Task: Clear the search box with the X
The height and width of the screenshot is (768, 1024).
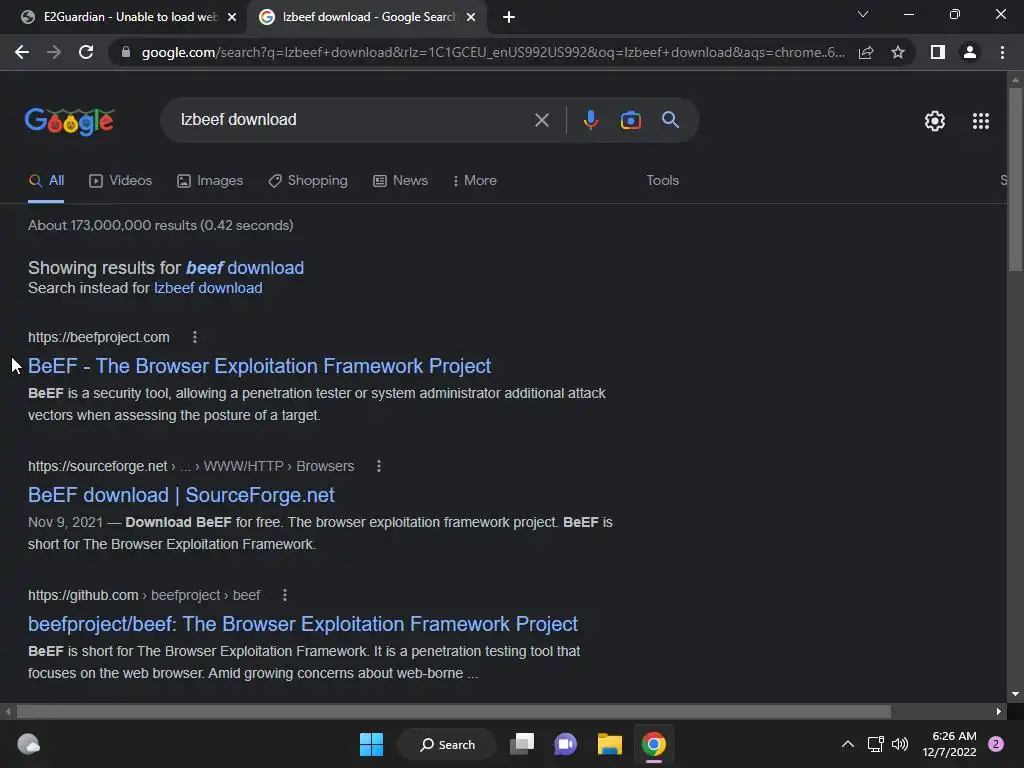Action: click(541, 120)
